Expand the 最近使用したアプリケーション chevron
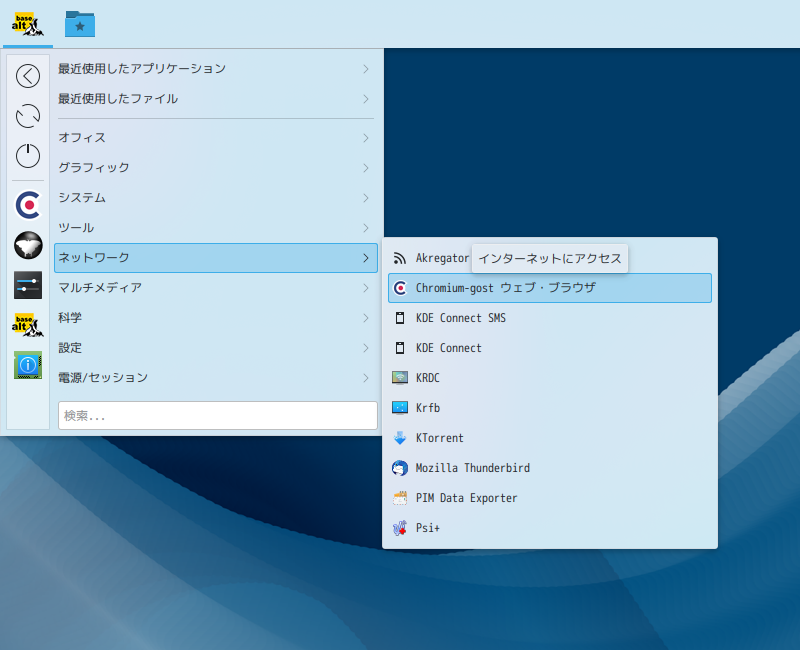The width and height of the screenshot is (800, 650). click(366, 69)
